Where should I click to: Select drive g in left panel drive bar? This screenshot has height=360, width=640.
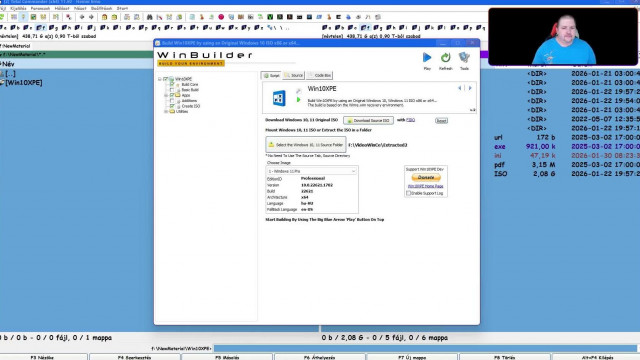(x=53, y=28)
